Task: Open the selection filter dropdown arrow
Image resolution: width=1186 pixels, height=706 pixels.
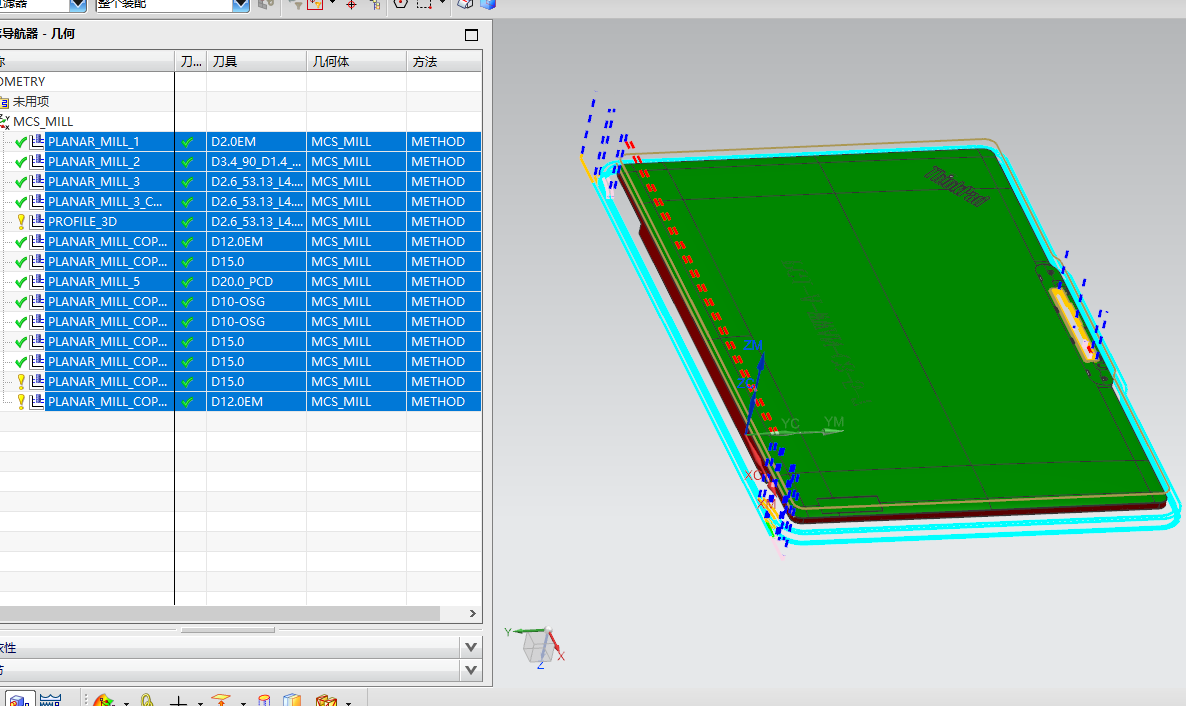Action: 78,5
